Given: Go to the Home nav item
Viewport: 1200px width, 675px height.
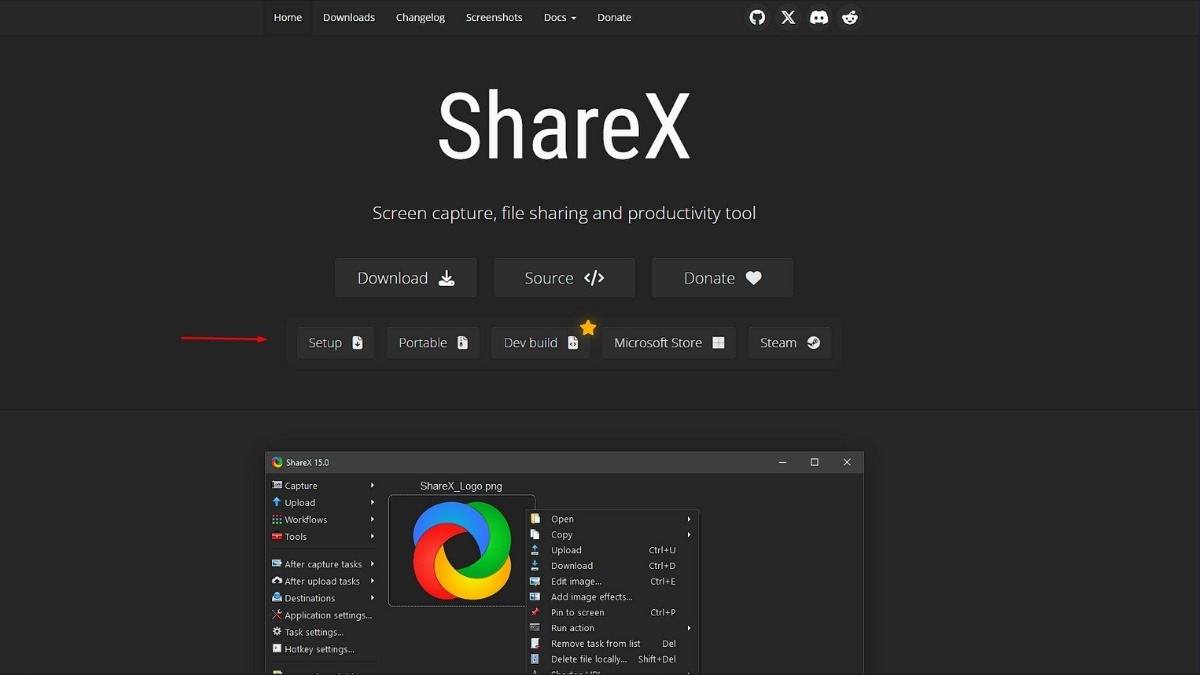Looking at the screenshot, I should click(x=288, y=17).
